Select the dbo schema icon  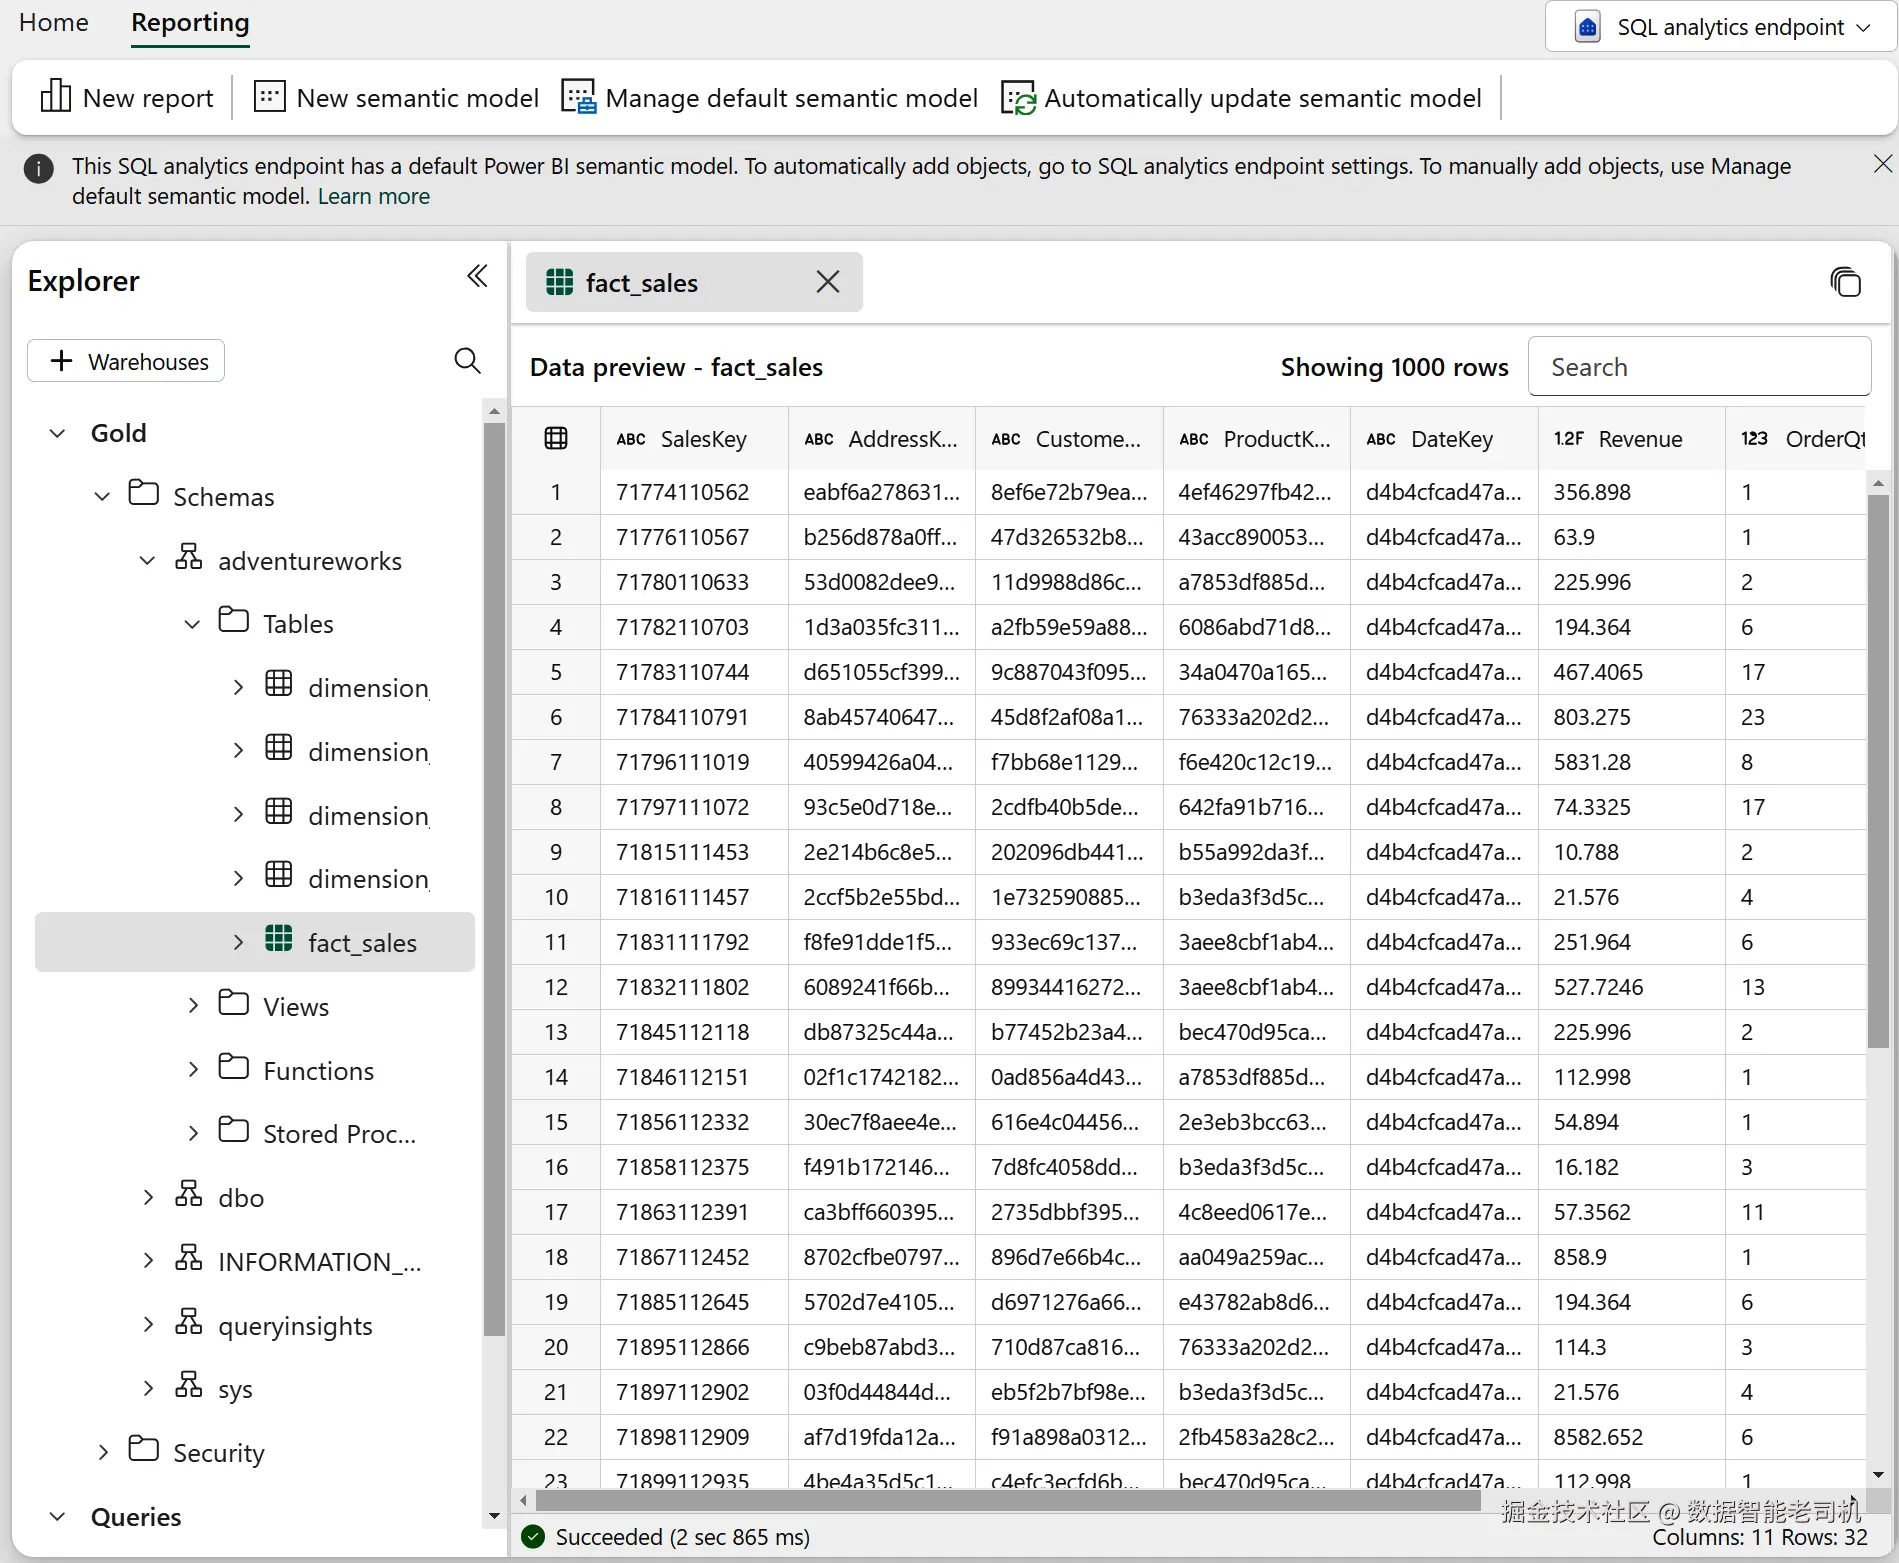point(188,1193)
